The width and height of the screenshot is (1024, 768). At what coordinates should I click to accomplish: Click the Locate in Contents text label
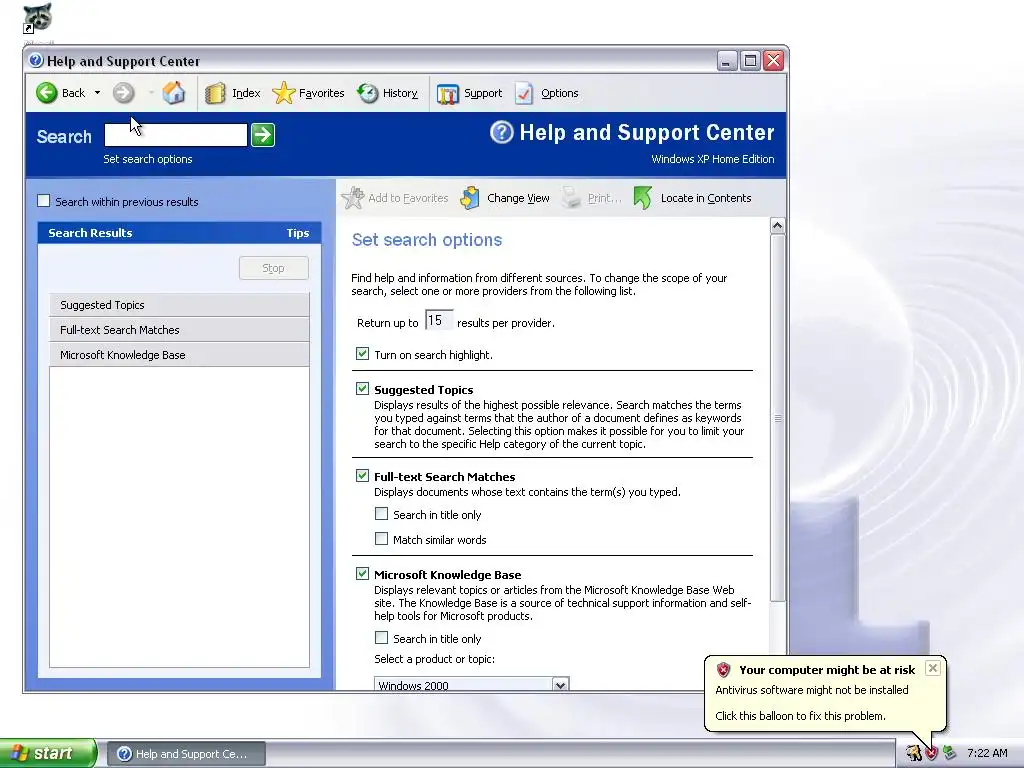706,198
